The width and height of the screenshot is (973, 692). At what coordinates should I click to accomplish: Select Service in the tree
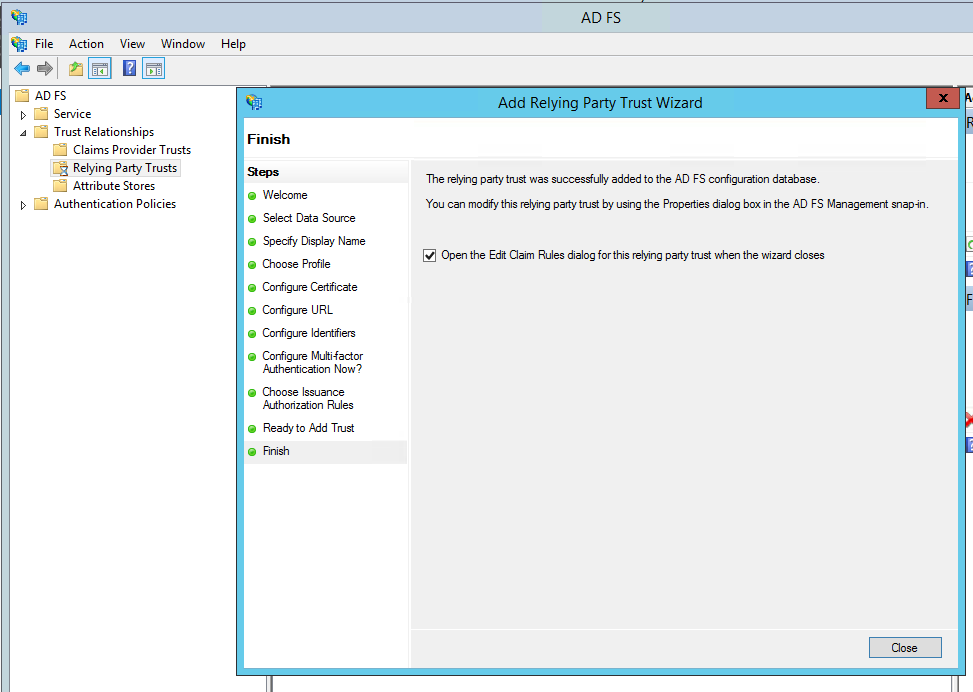72,114
